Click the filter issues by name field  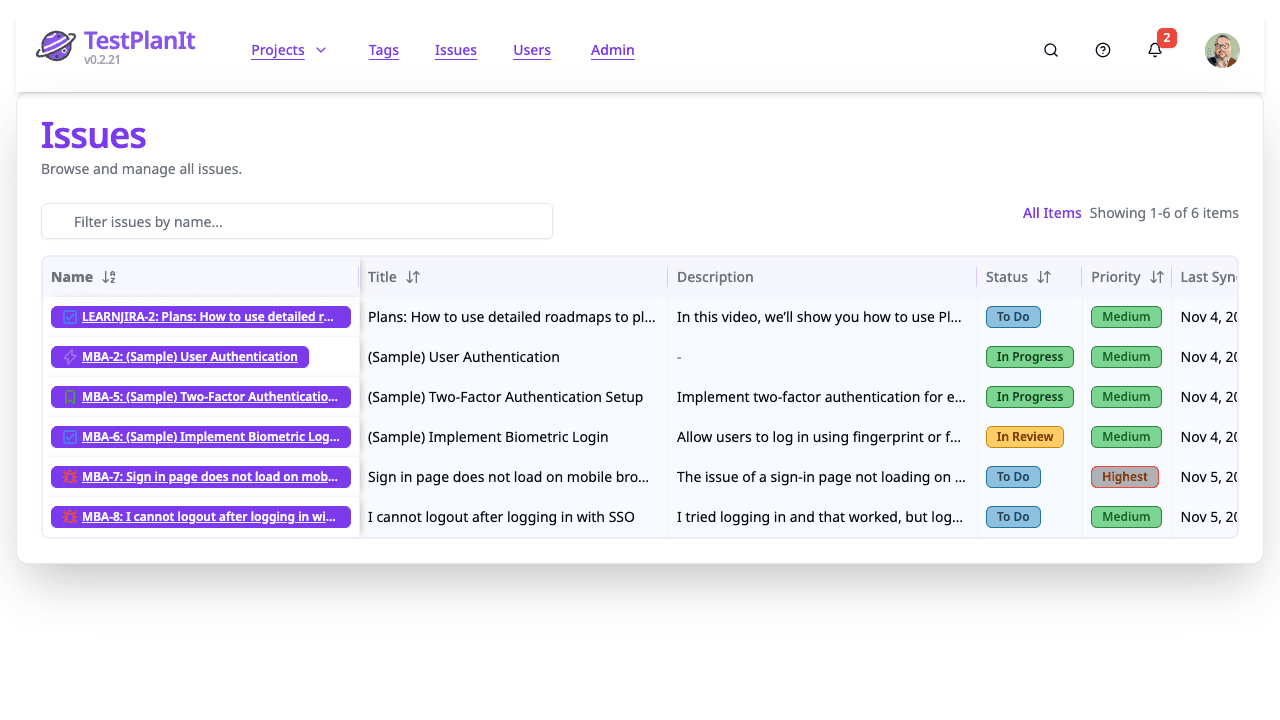pos(297,221)
